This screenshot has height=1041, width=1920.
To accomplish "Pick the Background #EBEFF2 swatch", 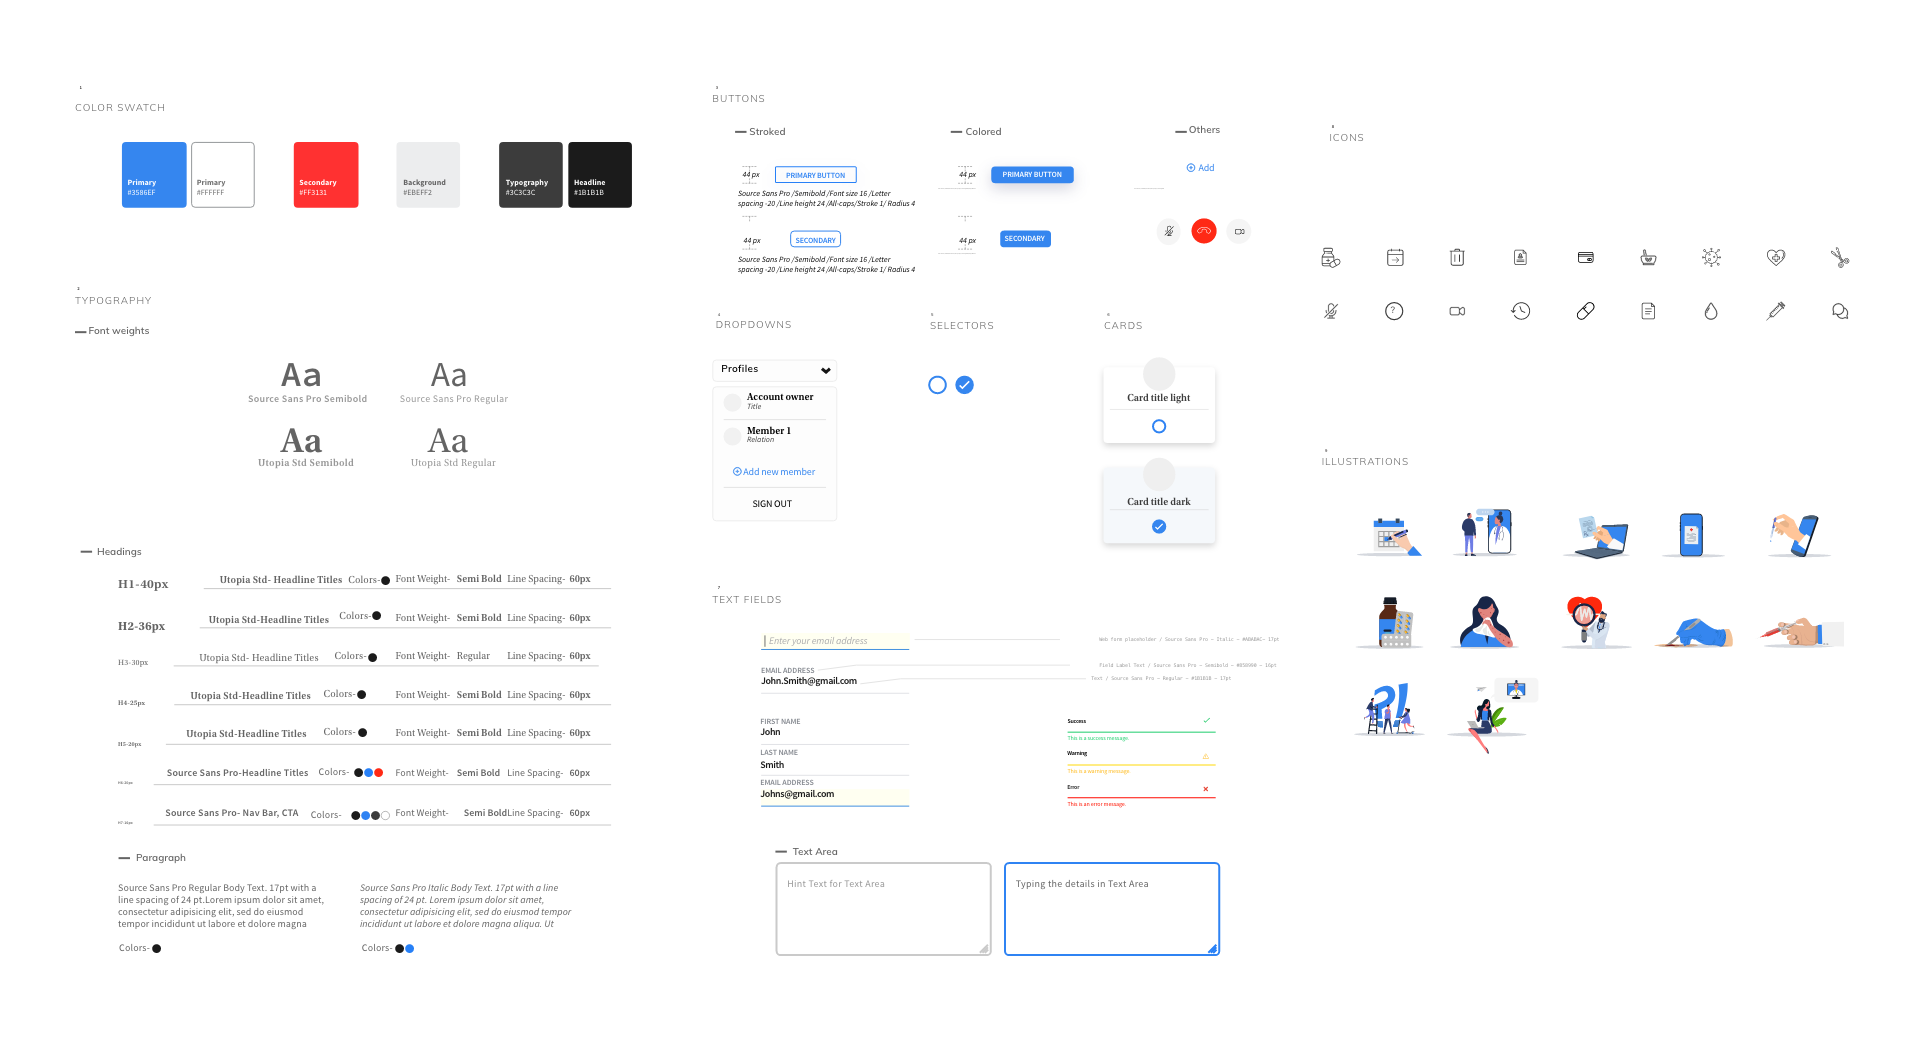I will (428, 175).
